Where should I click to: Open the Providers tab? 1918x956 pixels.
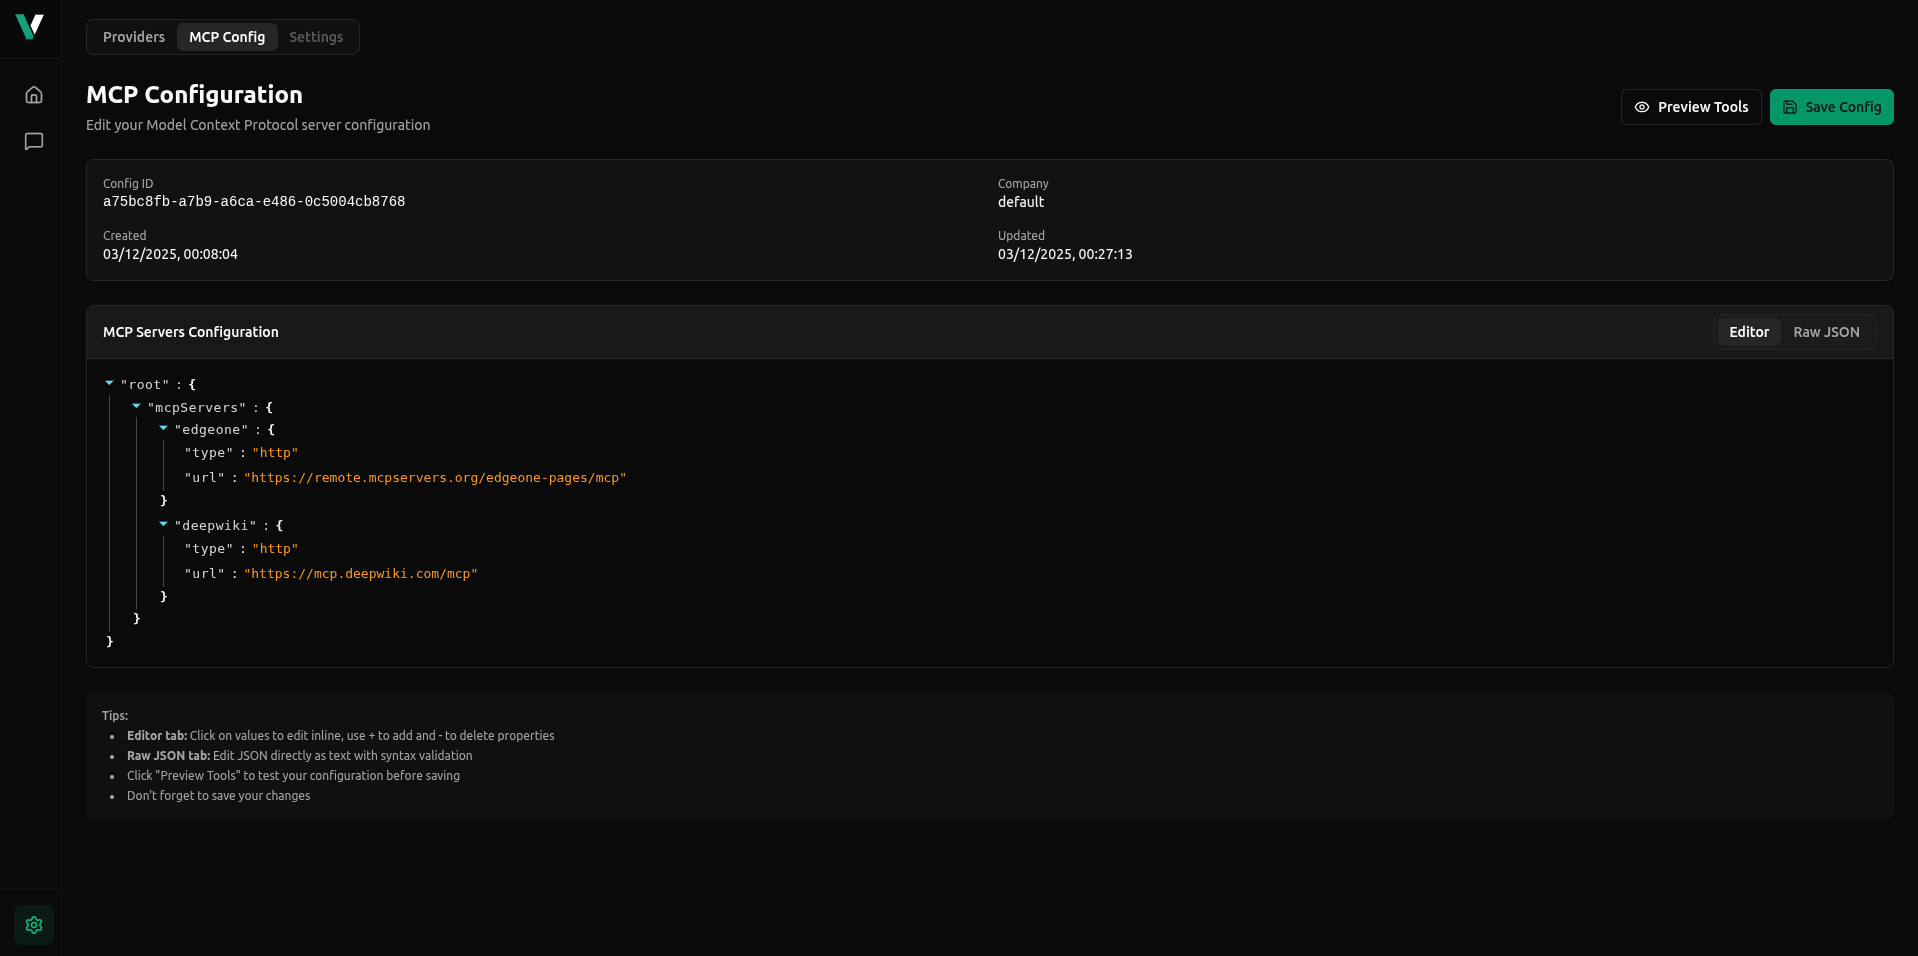pyautogui.click(x=133, y=36)
